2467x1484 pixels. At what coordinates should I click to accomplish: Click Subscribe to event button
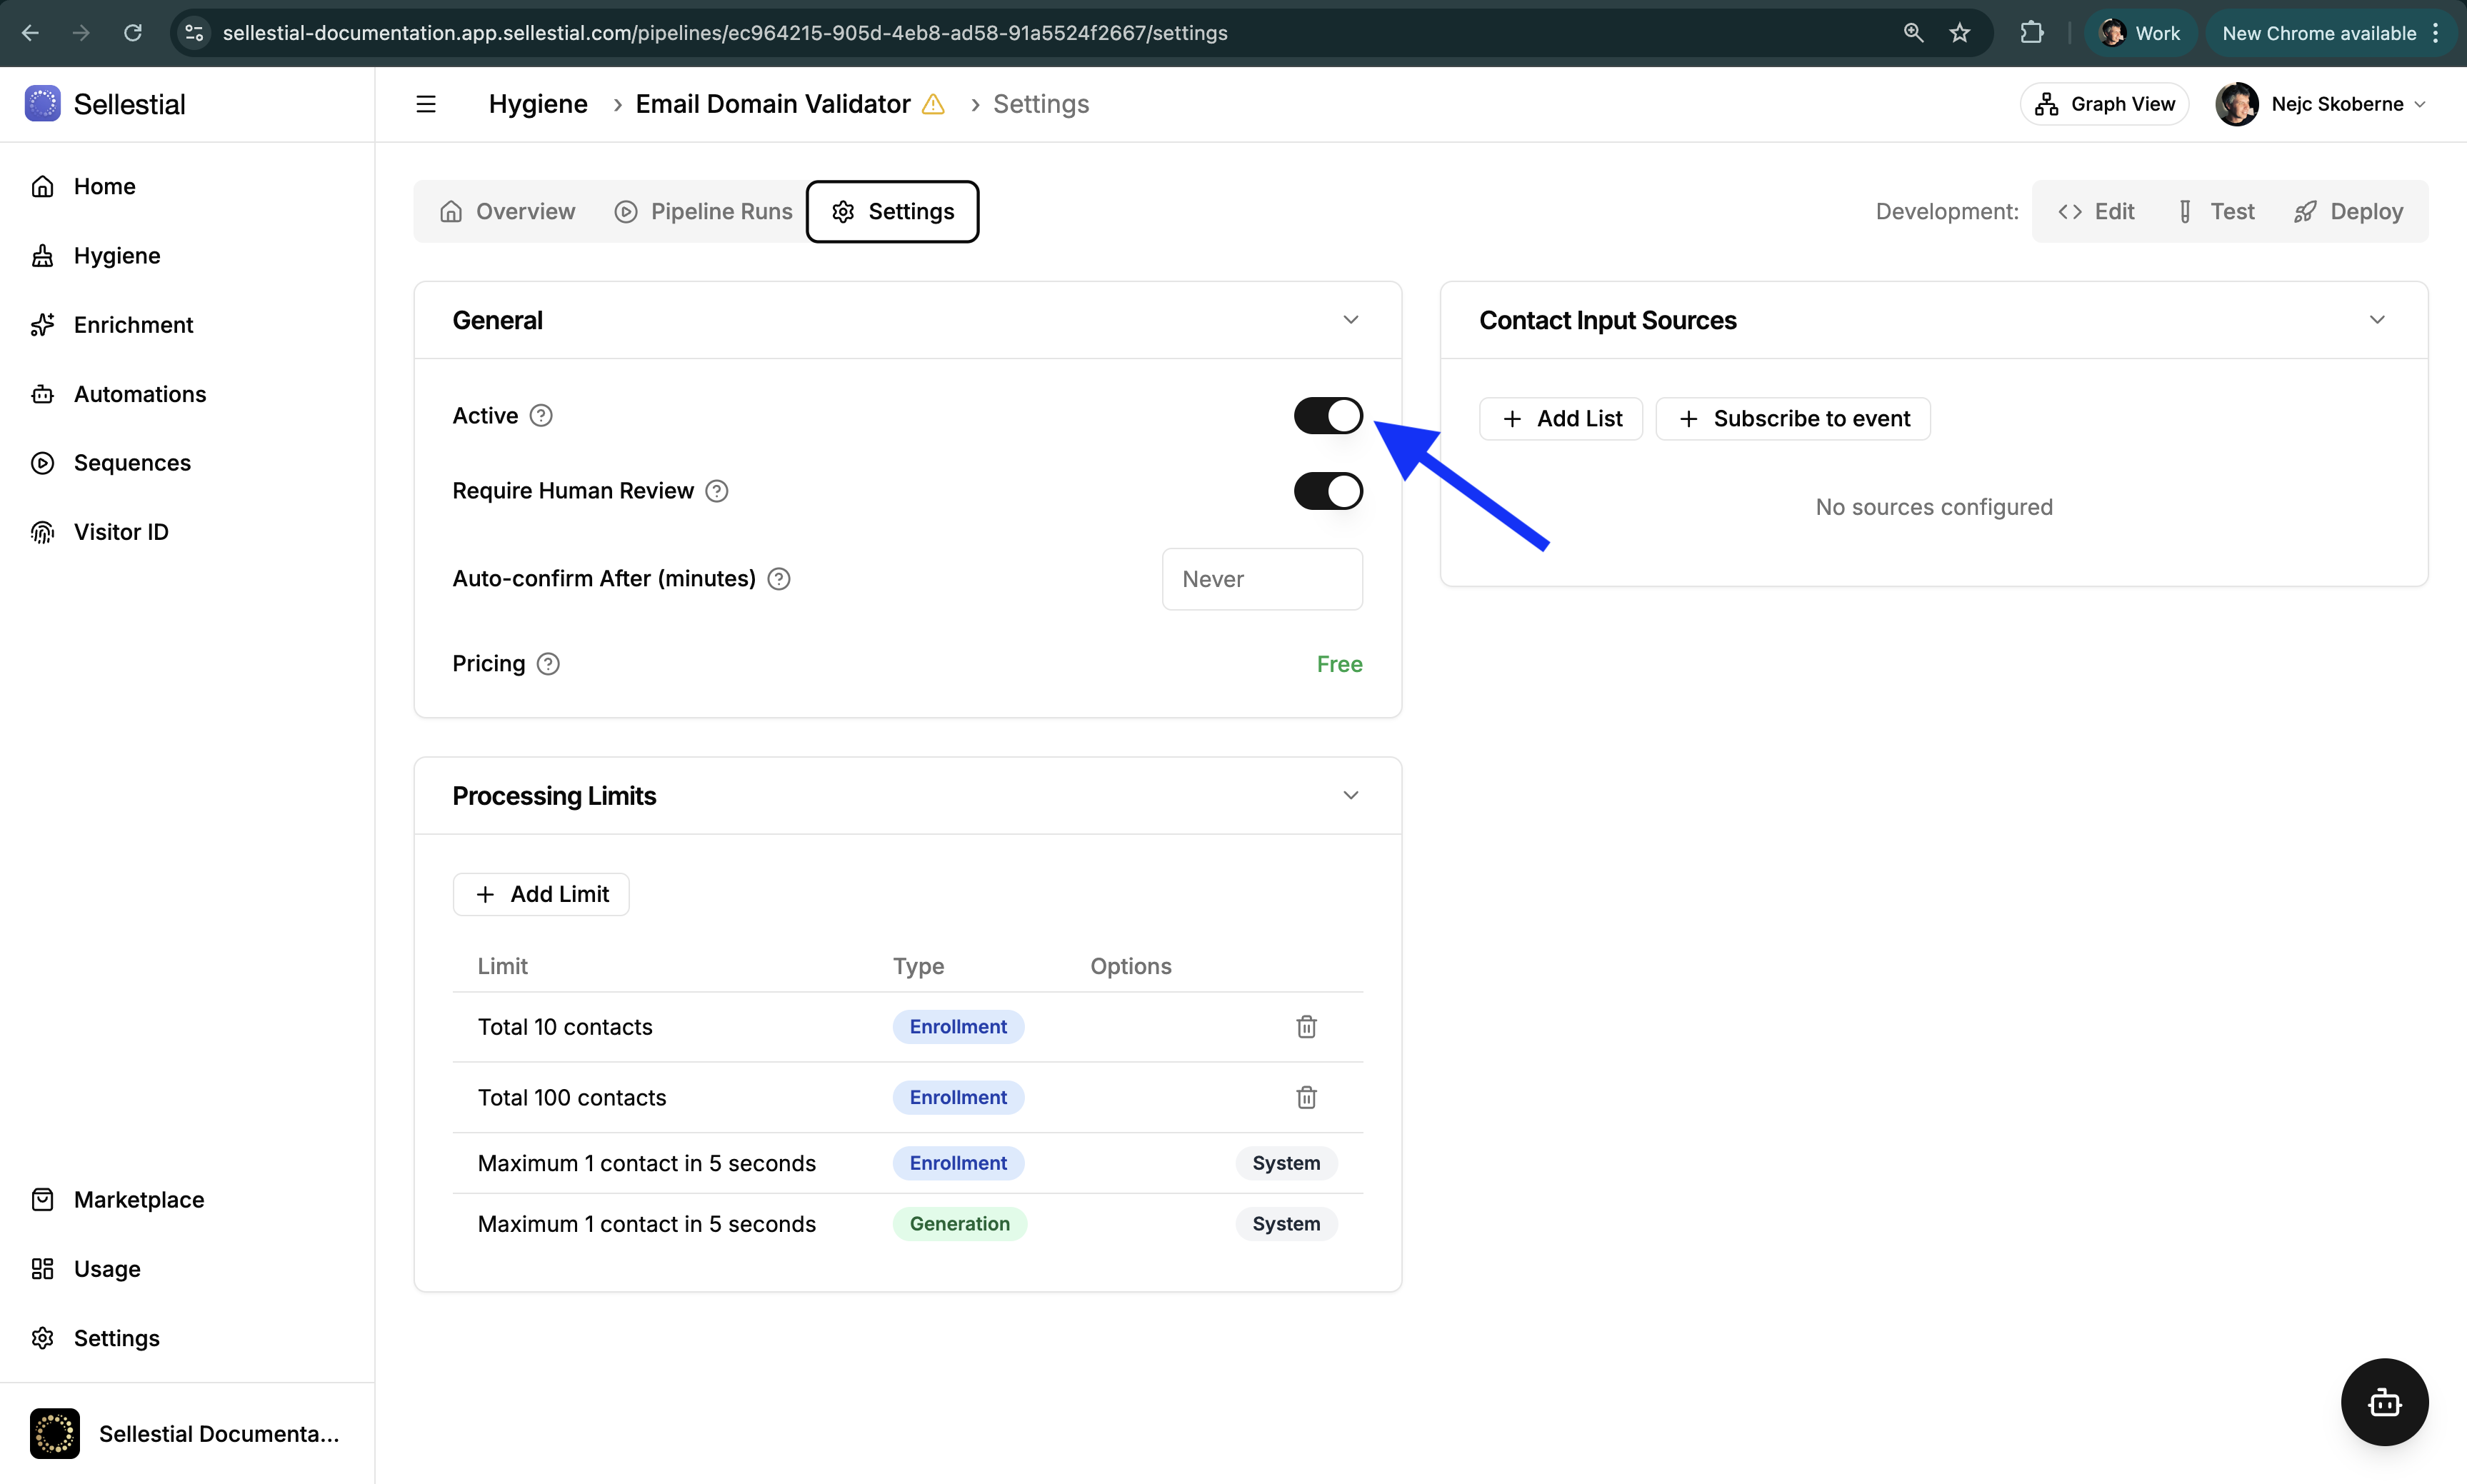click(x=1793, y=419)
